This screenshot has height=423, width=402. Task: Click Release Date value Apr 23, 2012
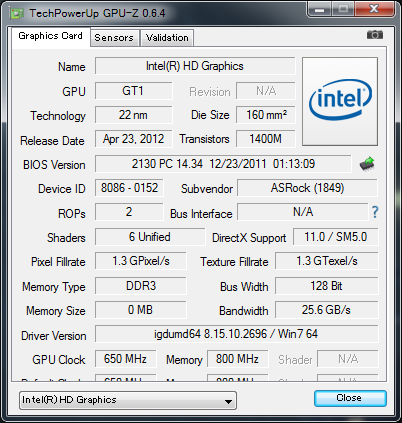tap(133, 139)
